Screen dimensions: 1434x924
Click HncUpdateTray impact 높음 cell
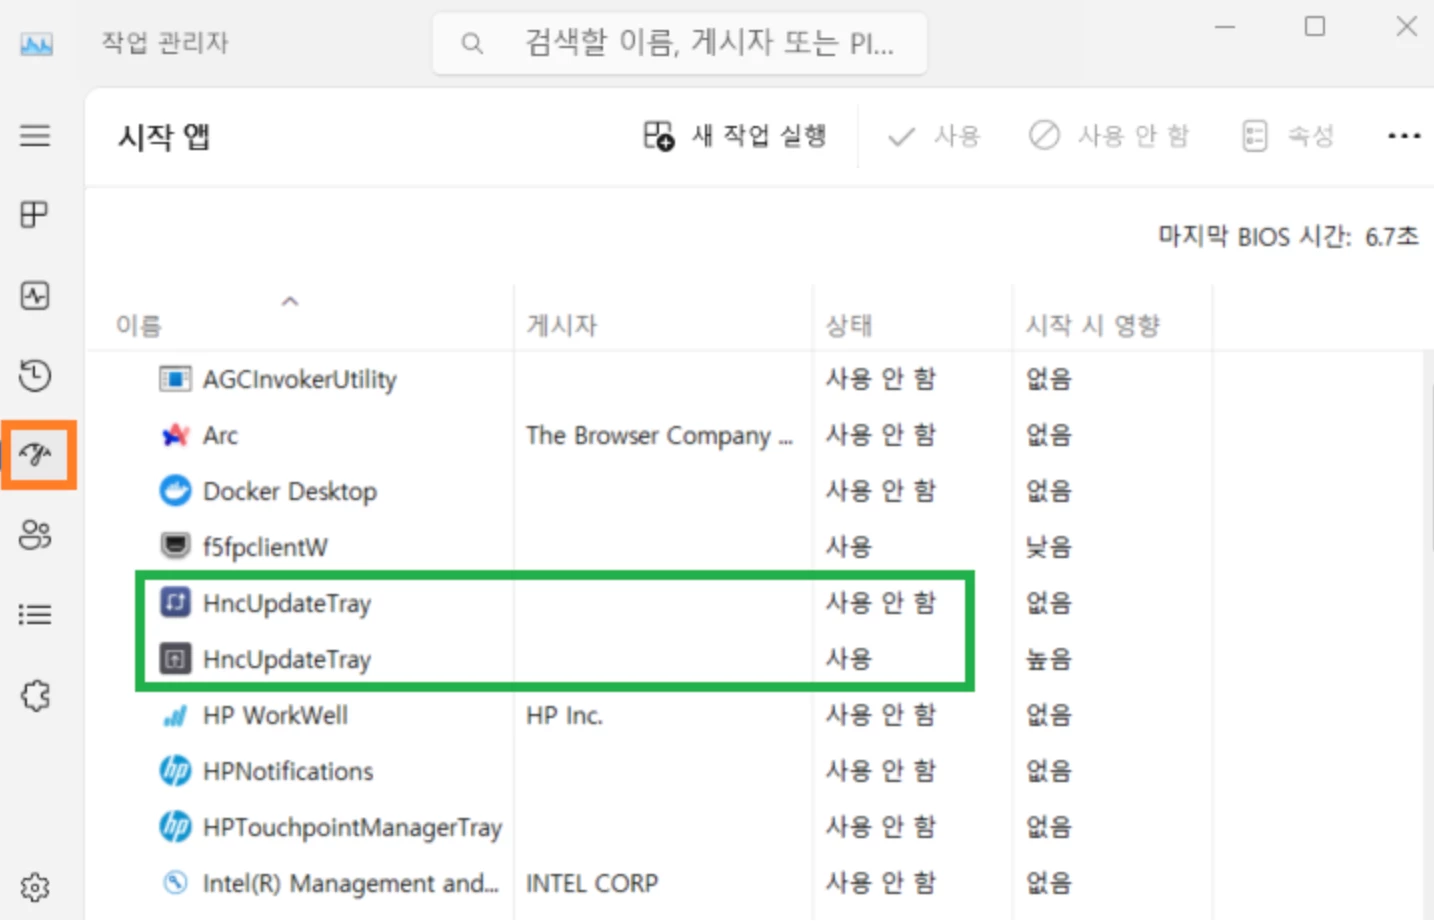point(1049,659)
